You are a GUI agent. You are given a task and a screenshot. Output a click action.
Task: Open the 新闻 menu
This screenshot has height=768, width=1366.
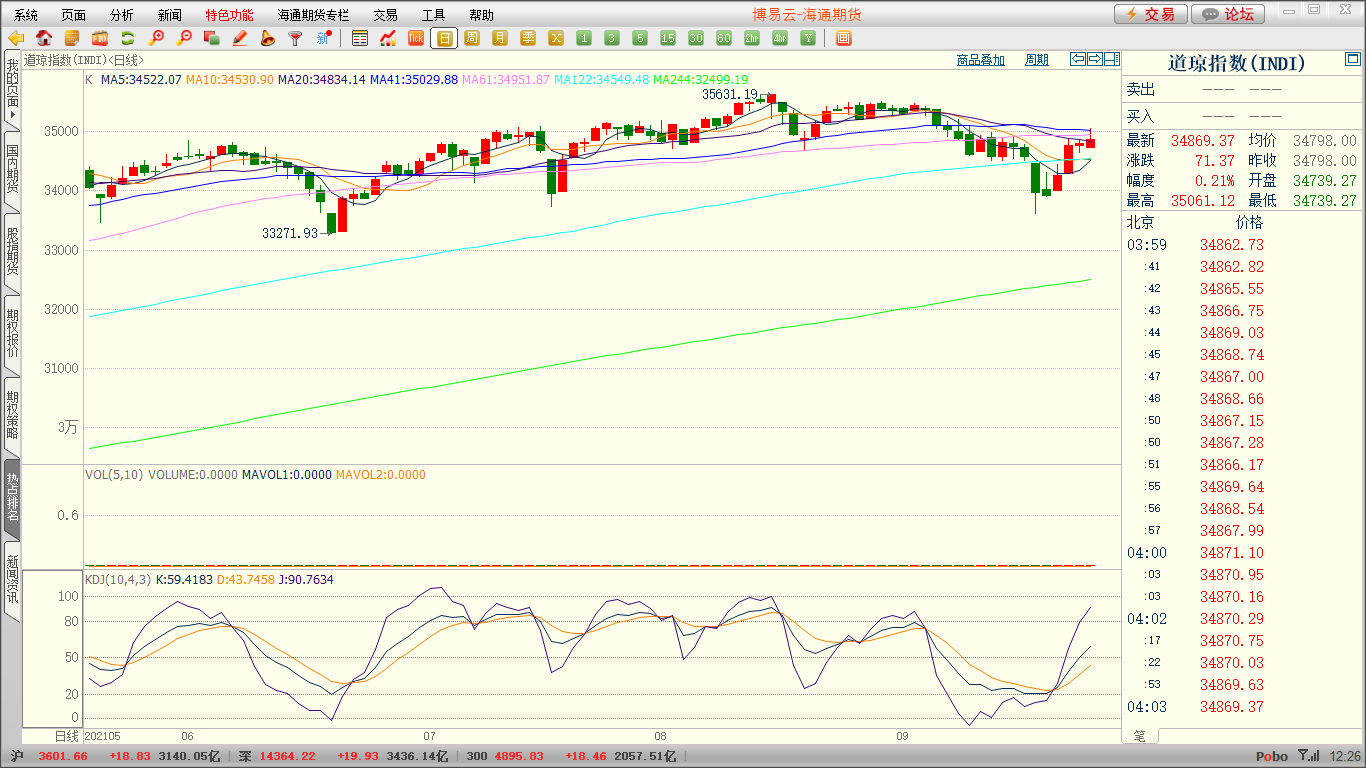click(x=170, y=15)
